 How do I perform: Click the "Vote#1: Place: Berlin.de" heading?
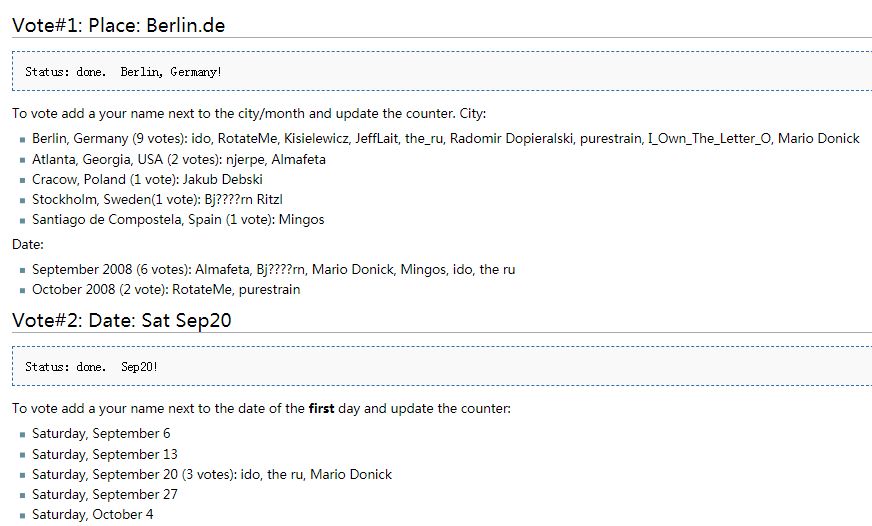pyautogui.click(x=119, y=25)
